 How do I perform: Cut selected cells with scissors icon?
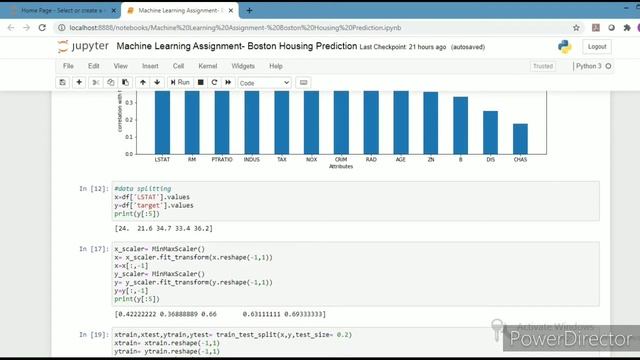tap(96, 82)
